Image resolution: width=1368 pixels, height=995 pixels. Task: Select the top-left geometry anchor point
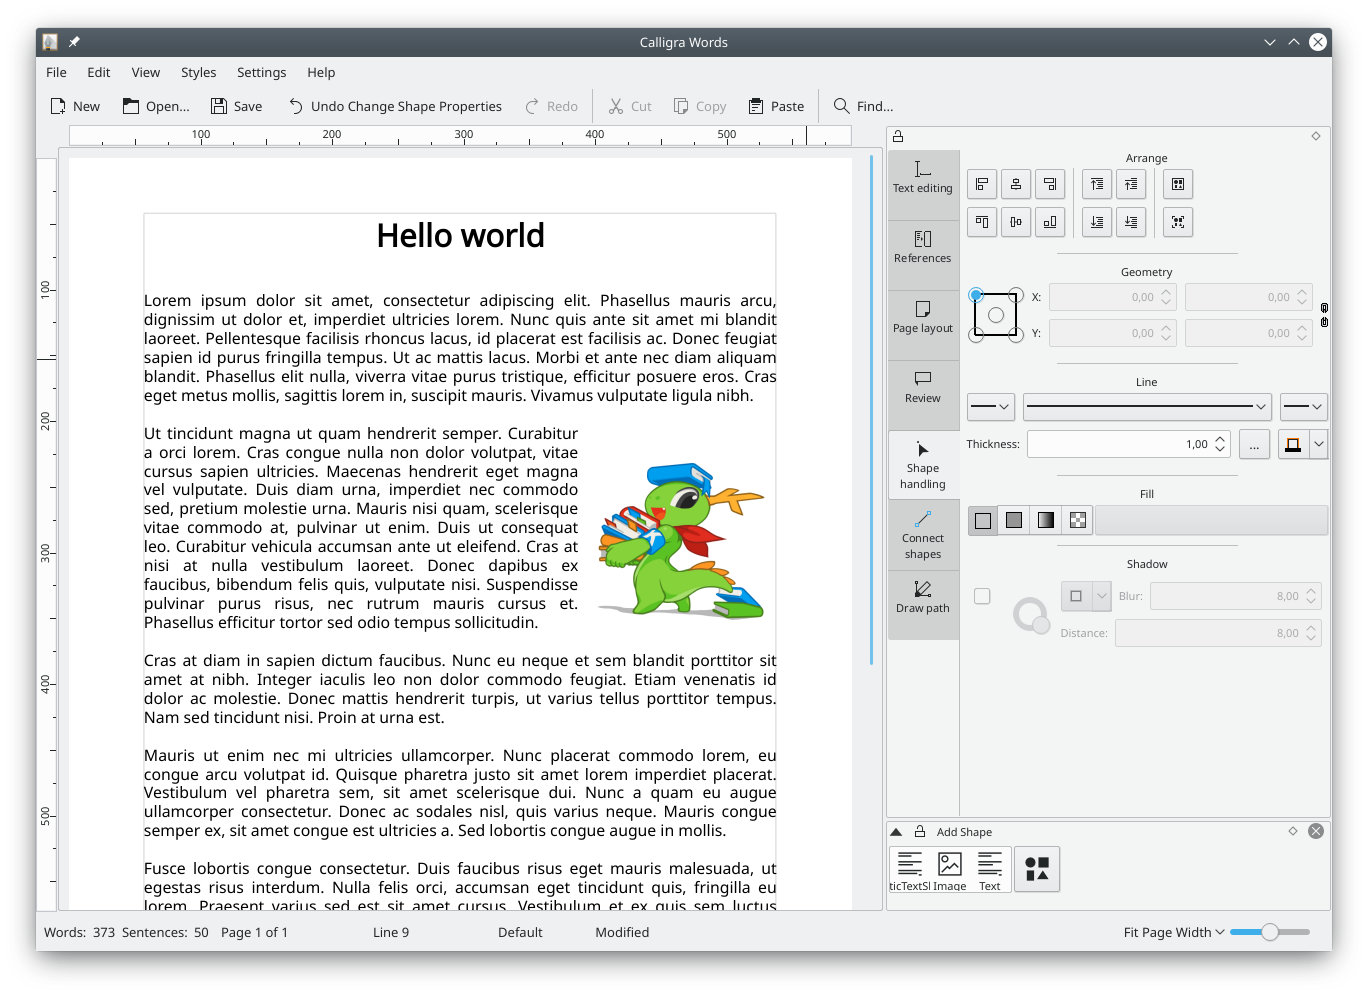[976, 295]
